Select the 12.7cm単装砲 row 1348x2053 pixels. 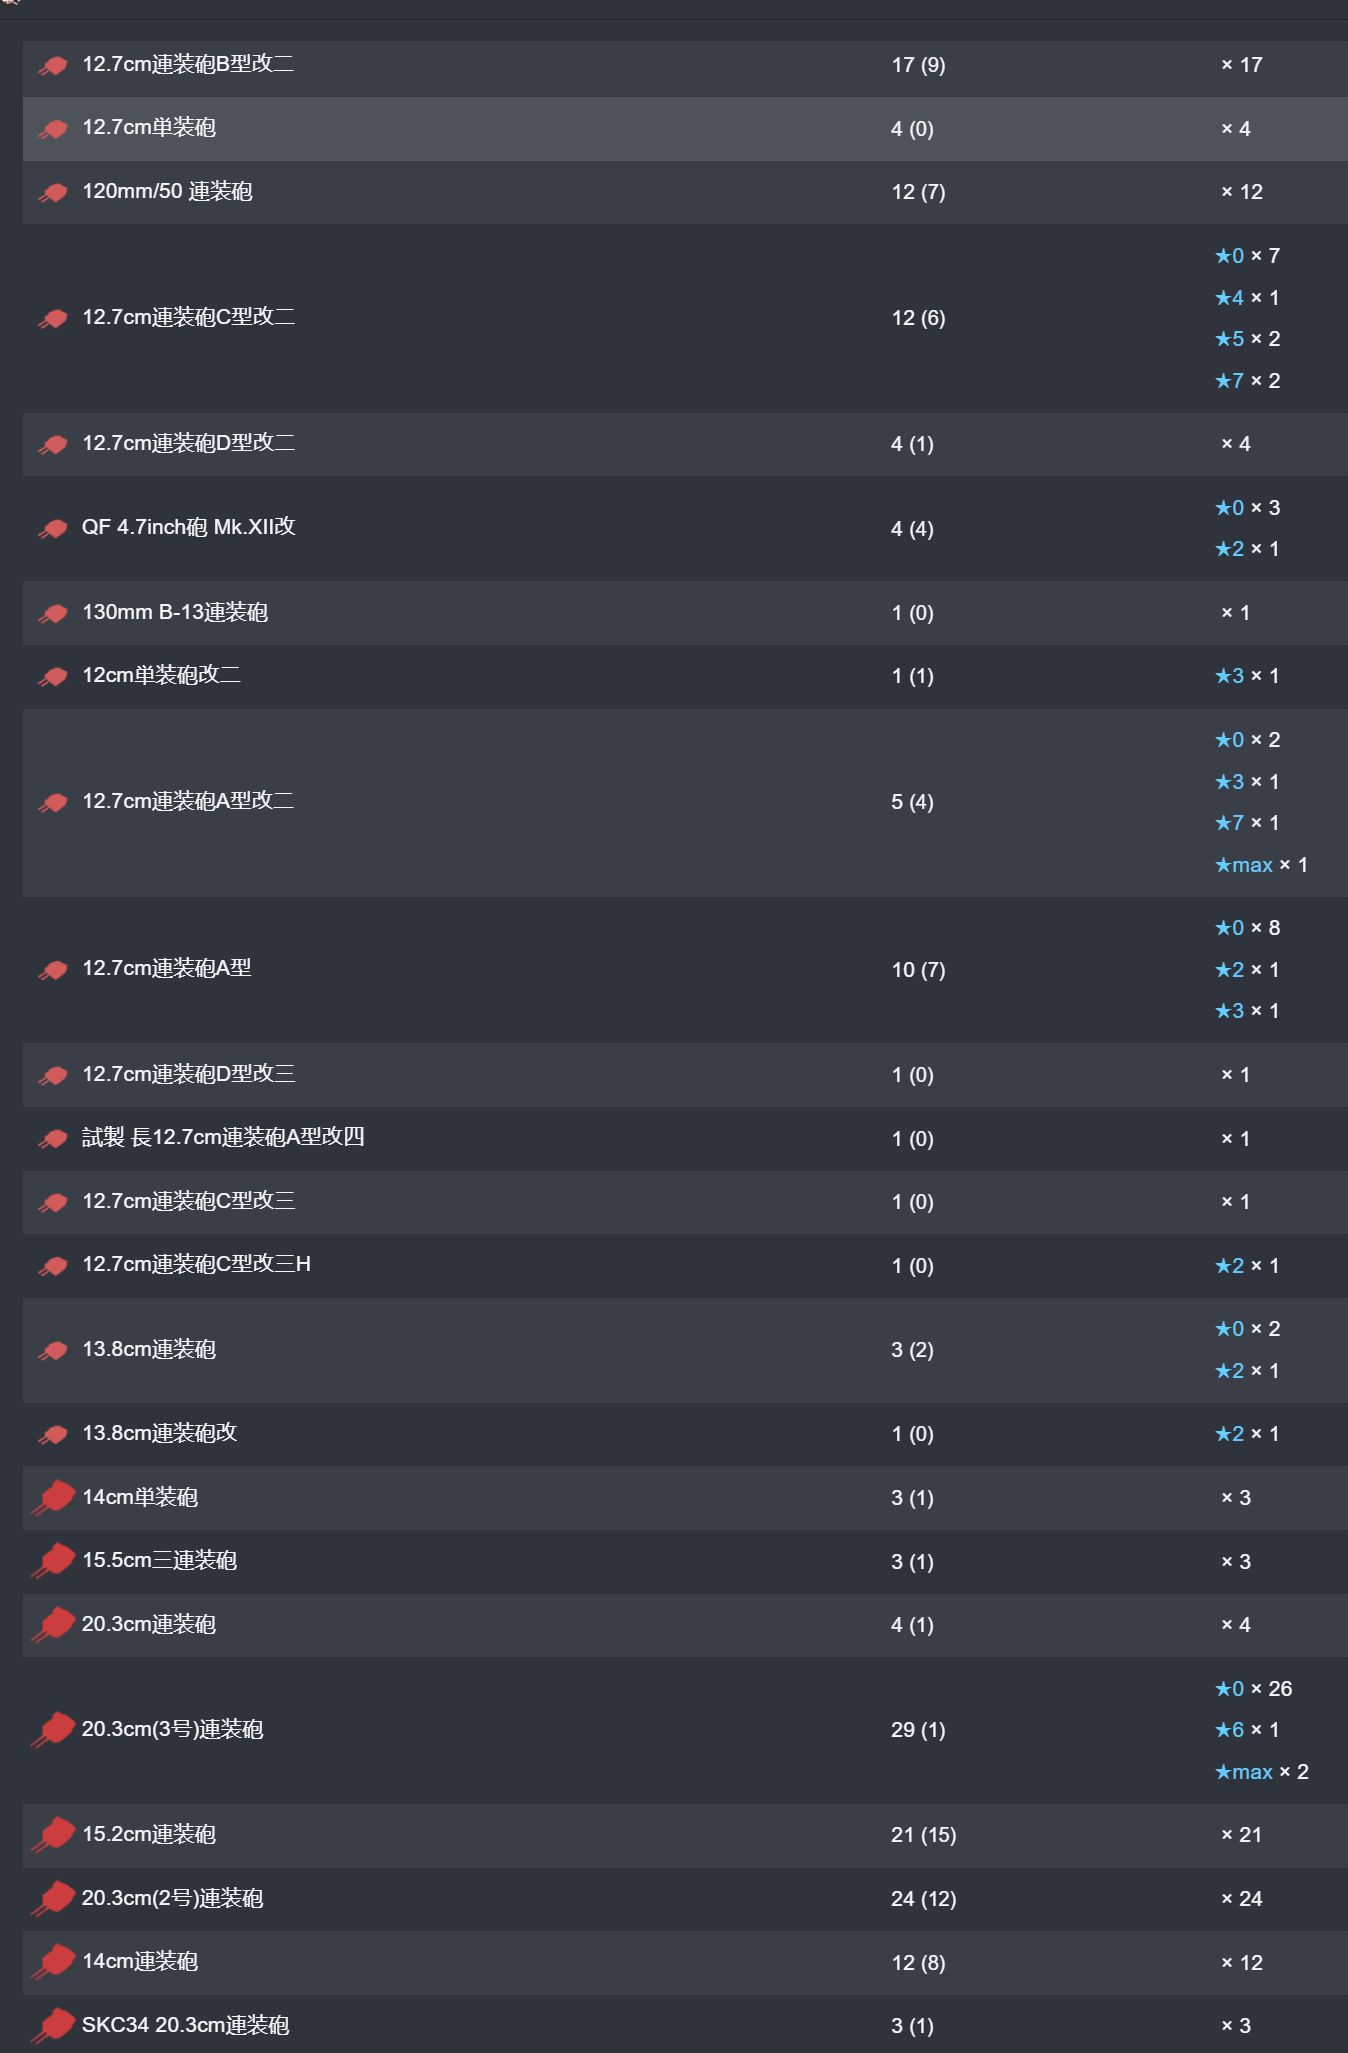point(685,129)
